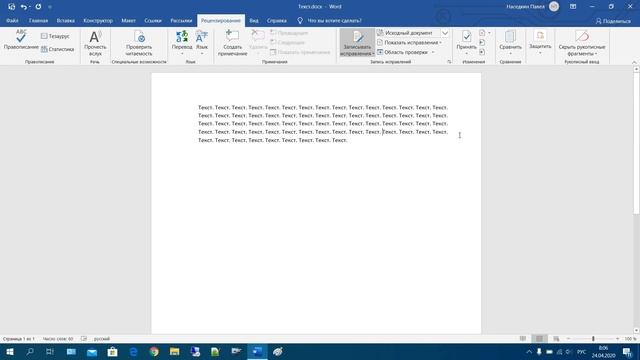Open the Перевод translate menu
This screenshot has width=640, height=360.
(x=182, y=43)
